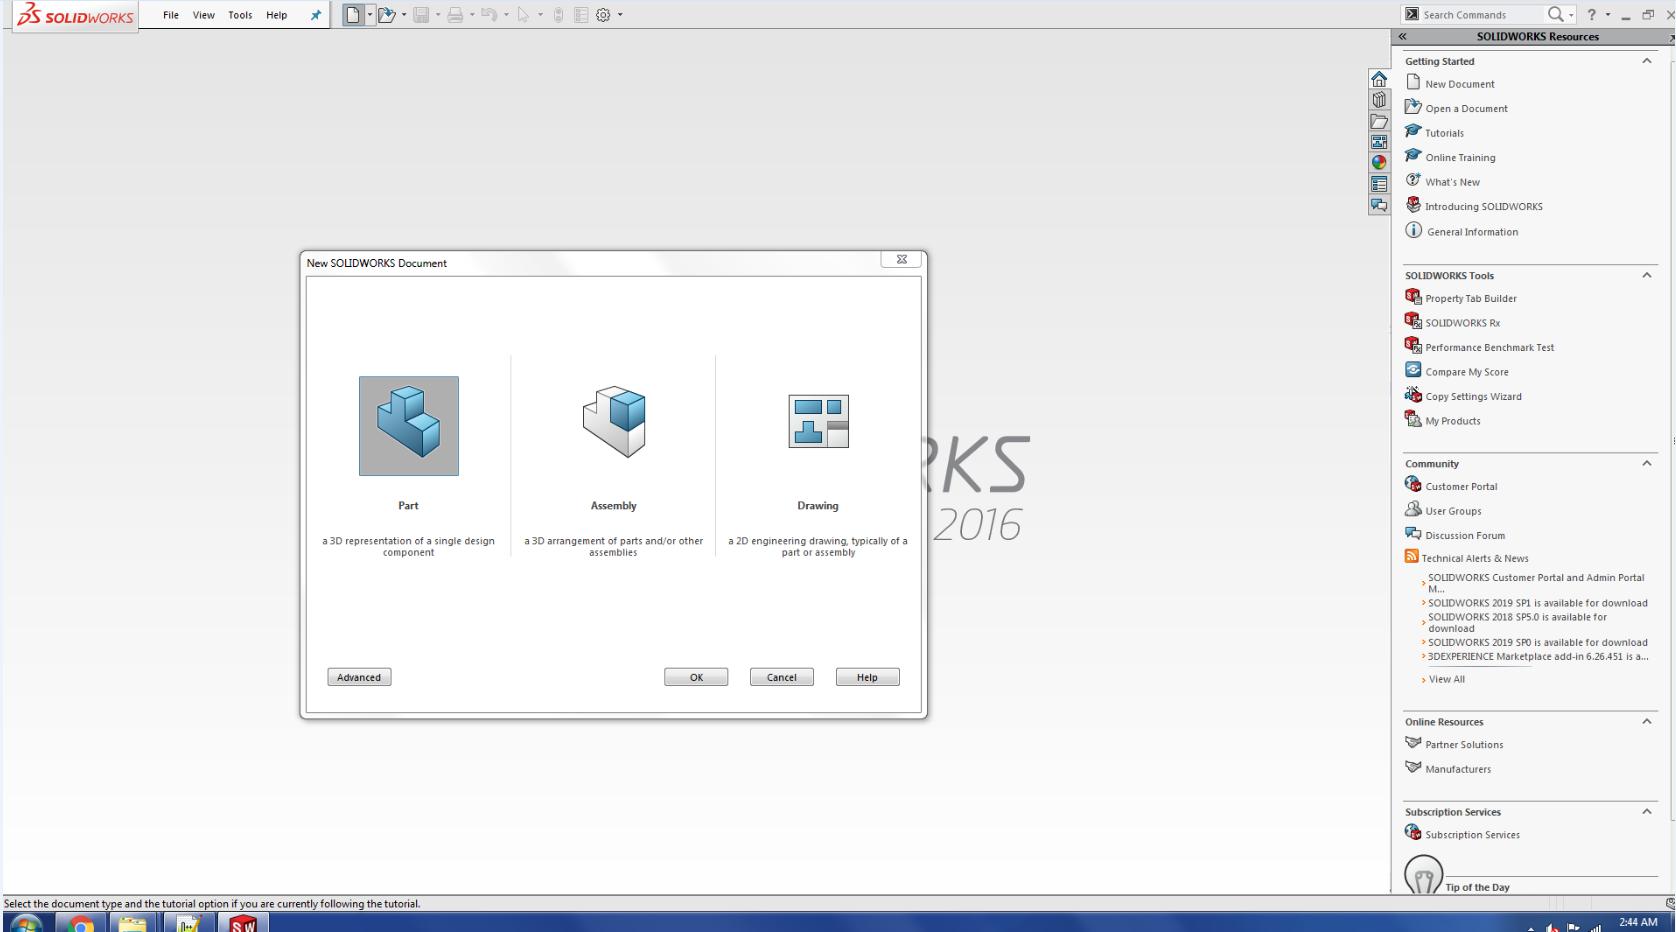Expand the Options gear dropdown arrow
Image resolution: width=1676 pixels, height=932 pixels.
tap(620, 15)
